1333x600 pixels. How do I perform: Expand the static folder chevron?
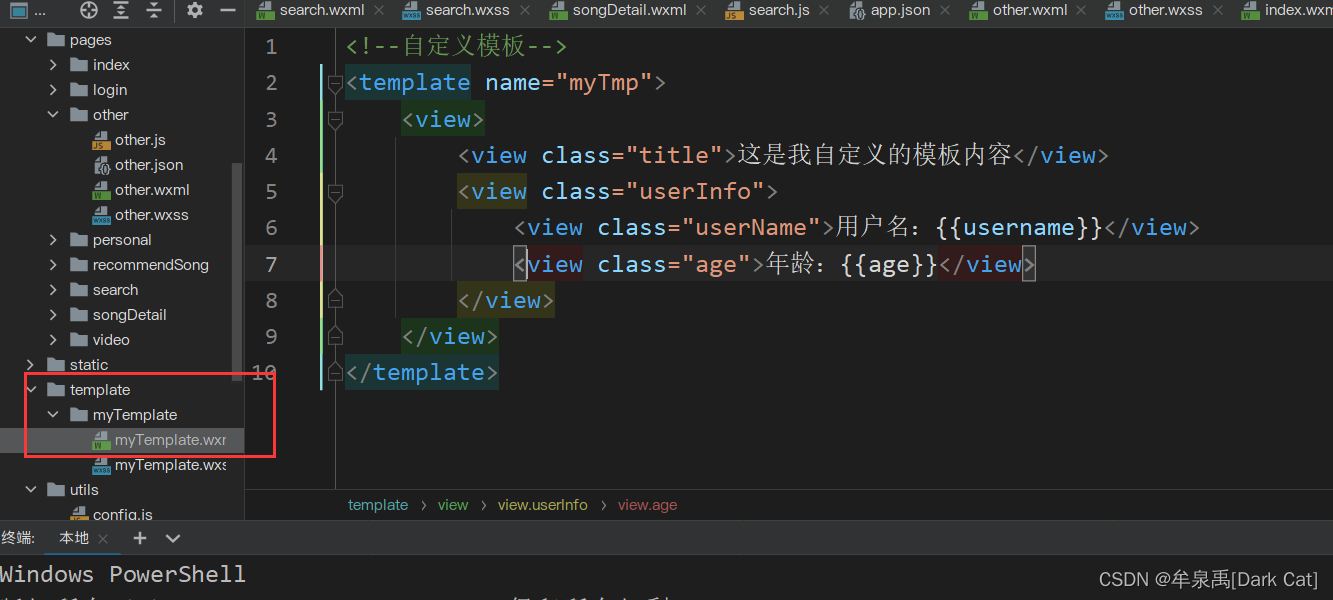point(31,365)
